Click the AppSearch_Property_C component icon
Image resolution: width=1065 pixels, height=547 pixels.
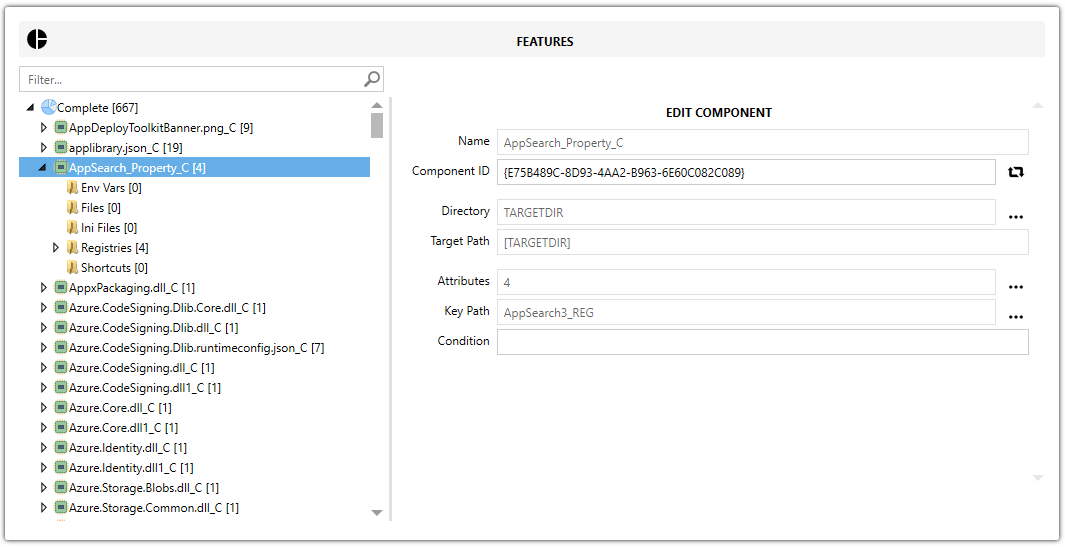pos(60,167)
